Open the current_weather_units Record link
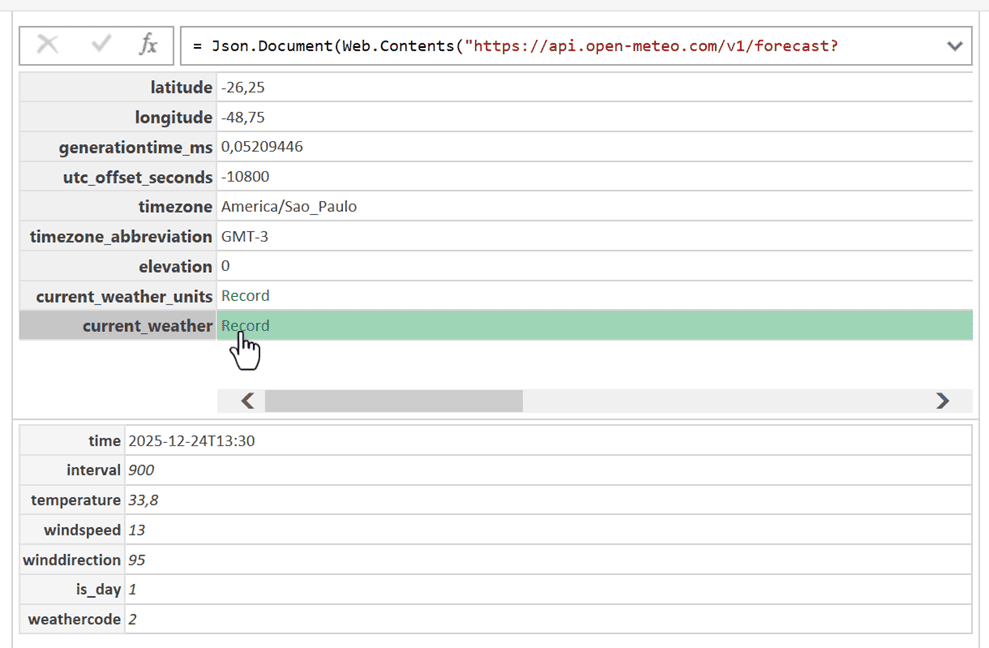This screenshot has height=648, width=989. 245,296
